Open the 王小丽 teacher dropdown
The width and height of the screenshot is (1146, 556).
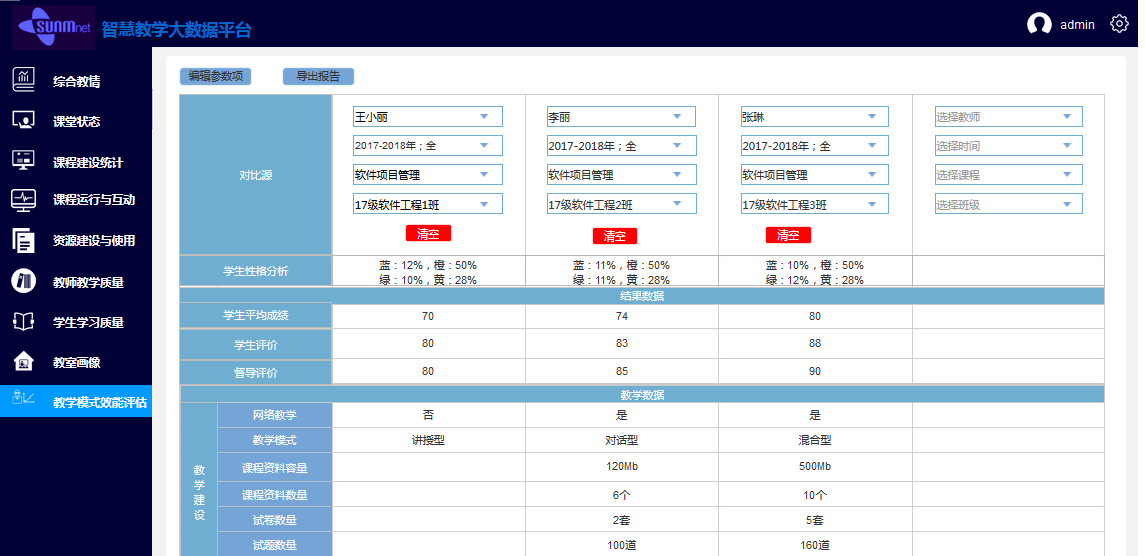427,117
